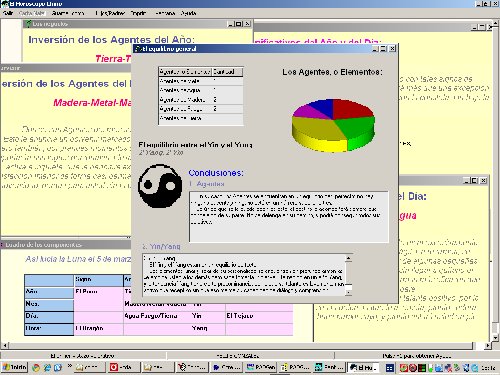This screenshot has width=500, height=375.
Task: Click inside the Agentes conclusions text box
Action: click(x=289, y=217)
